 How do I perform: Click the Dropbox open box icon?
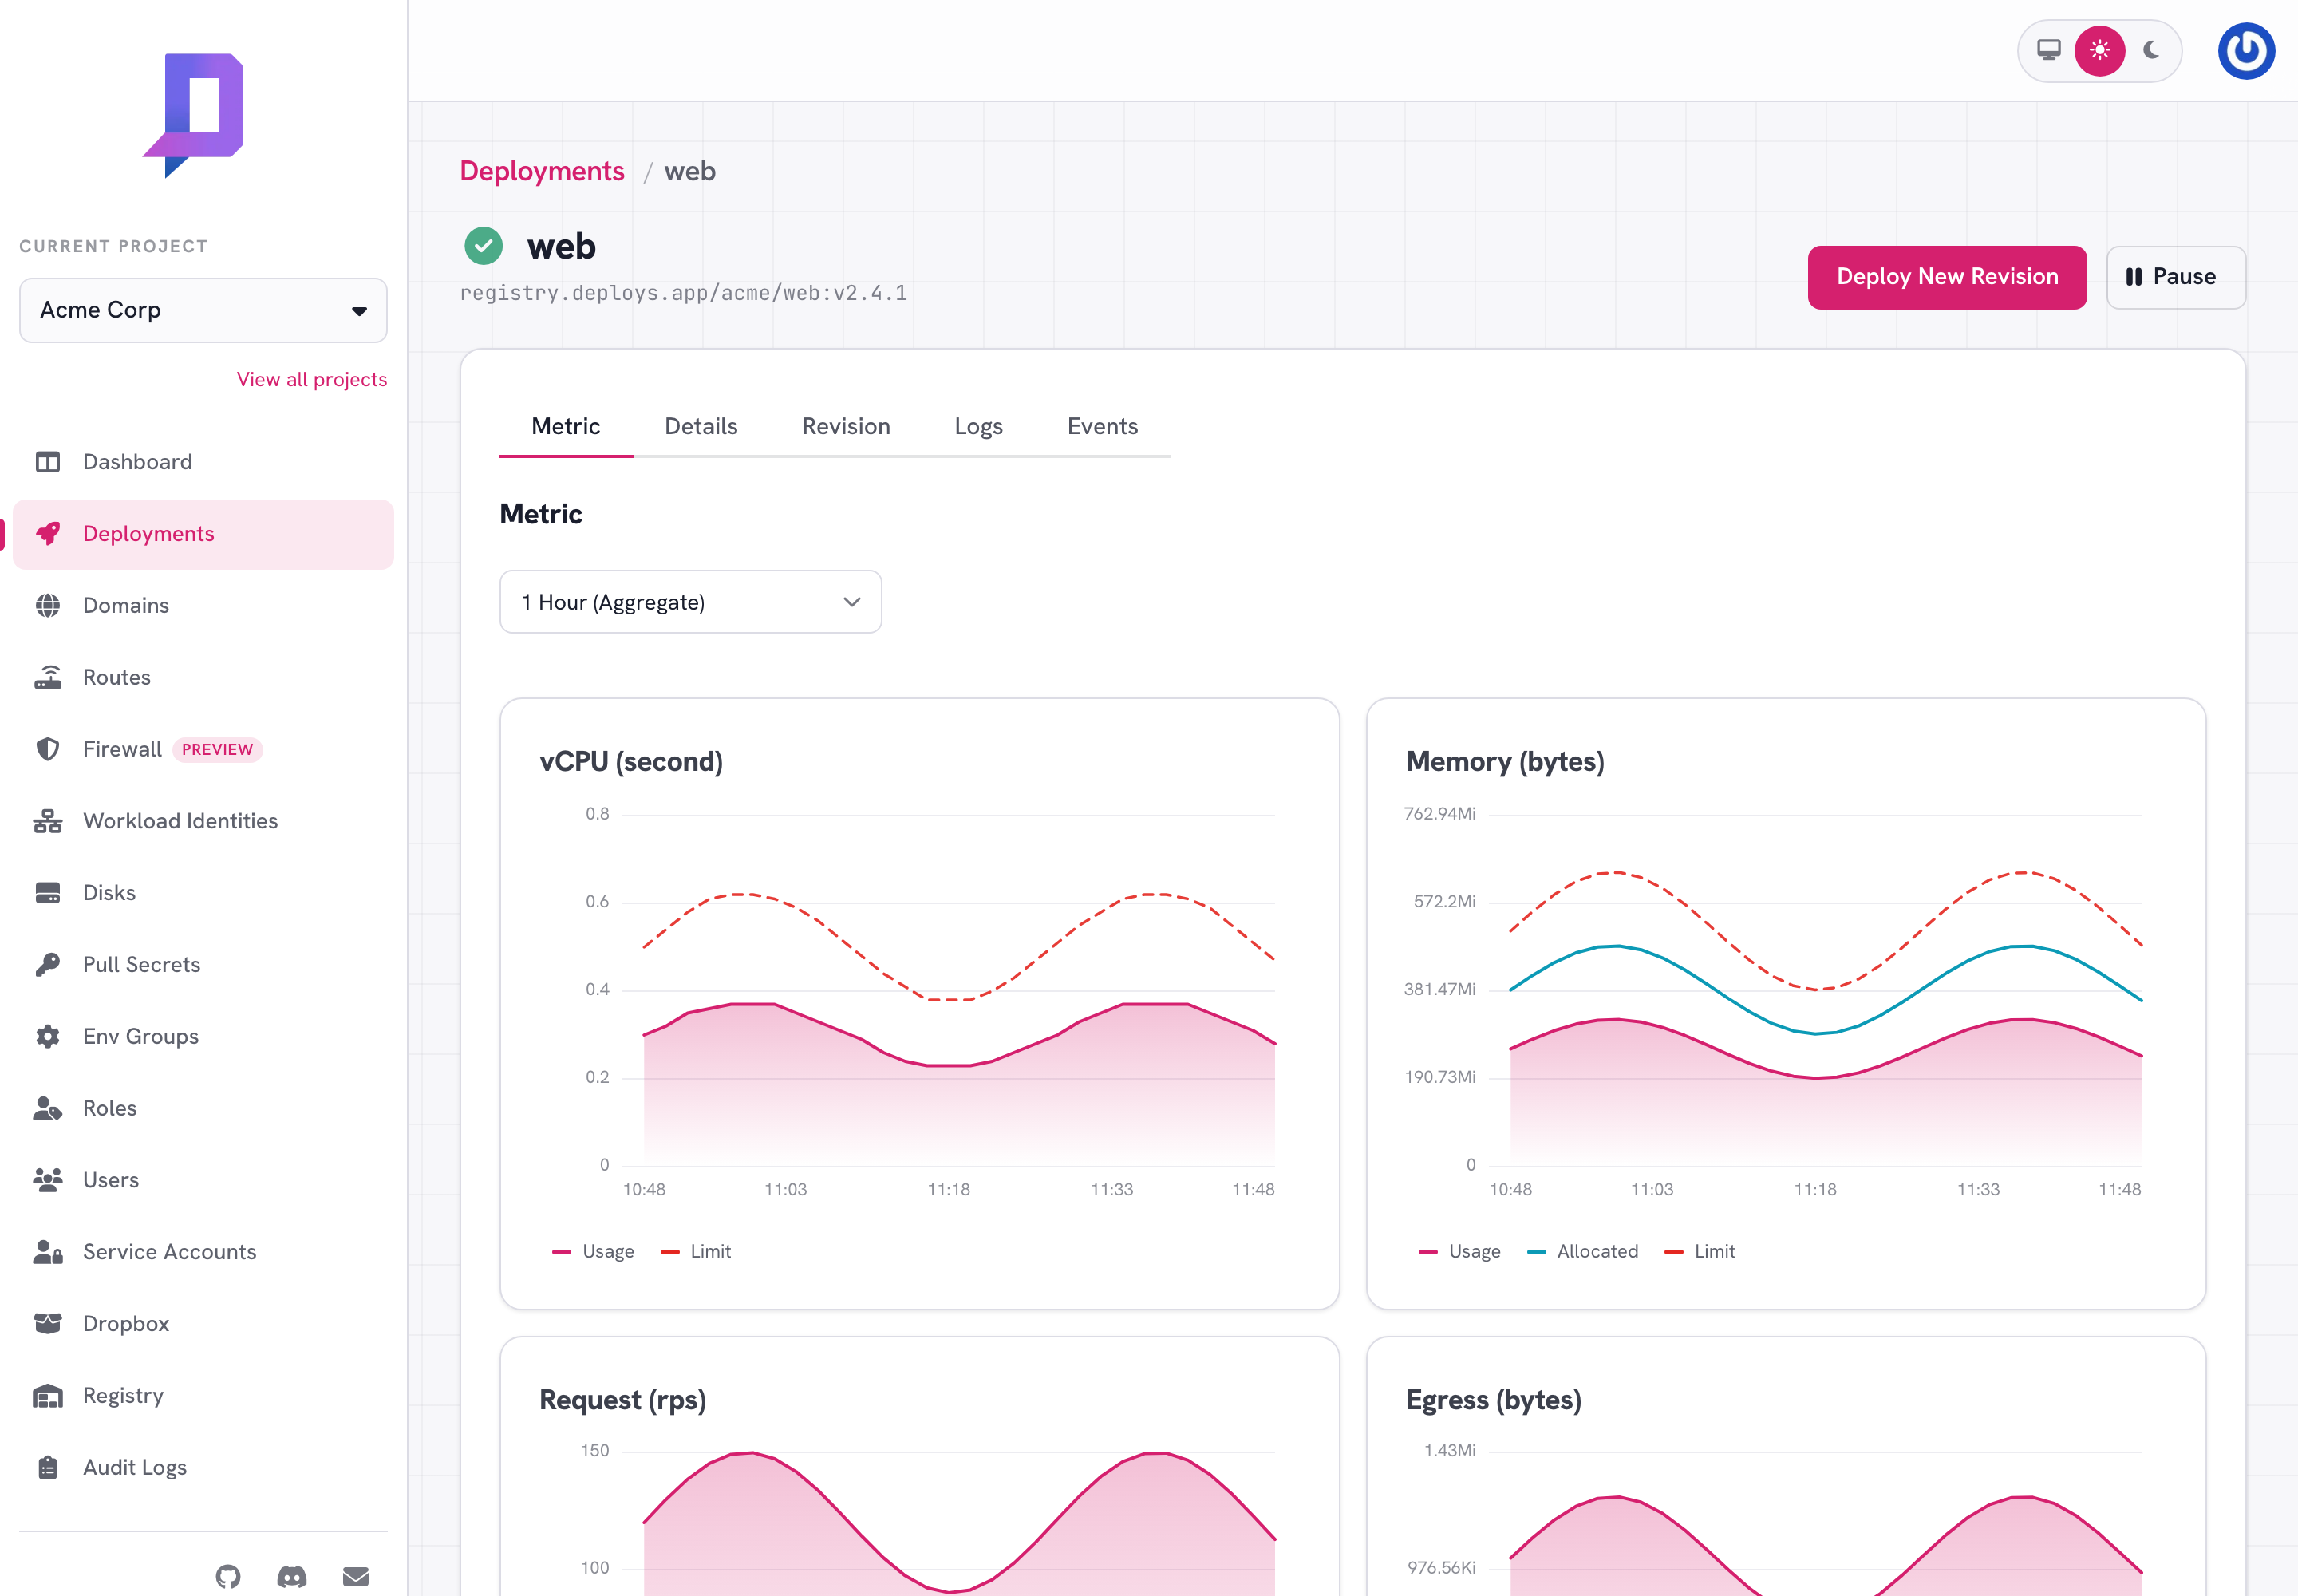coord(48,1324)
